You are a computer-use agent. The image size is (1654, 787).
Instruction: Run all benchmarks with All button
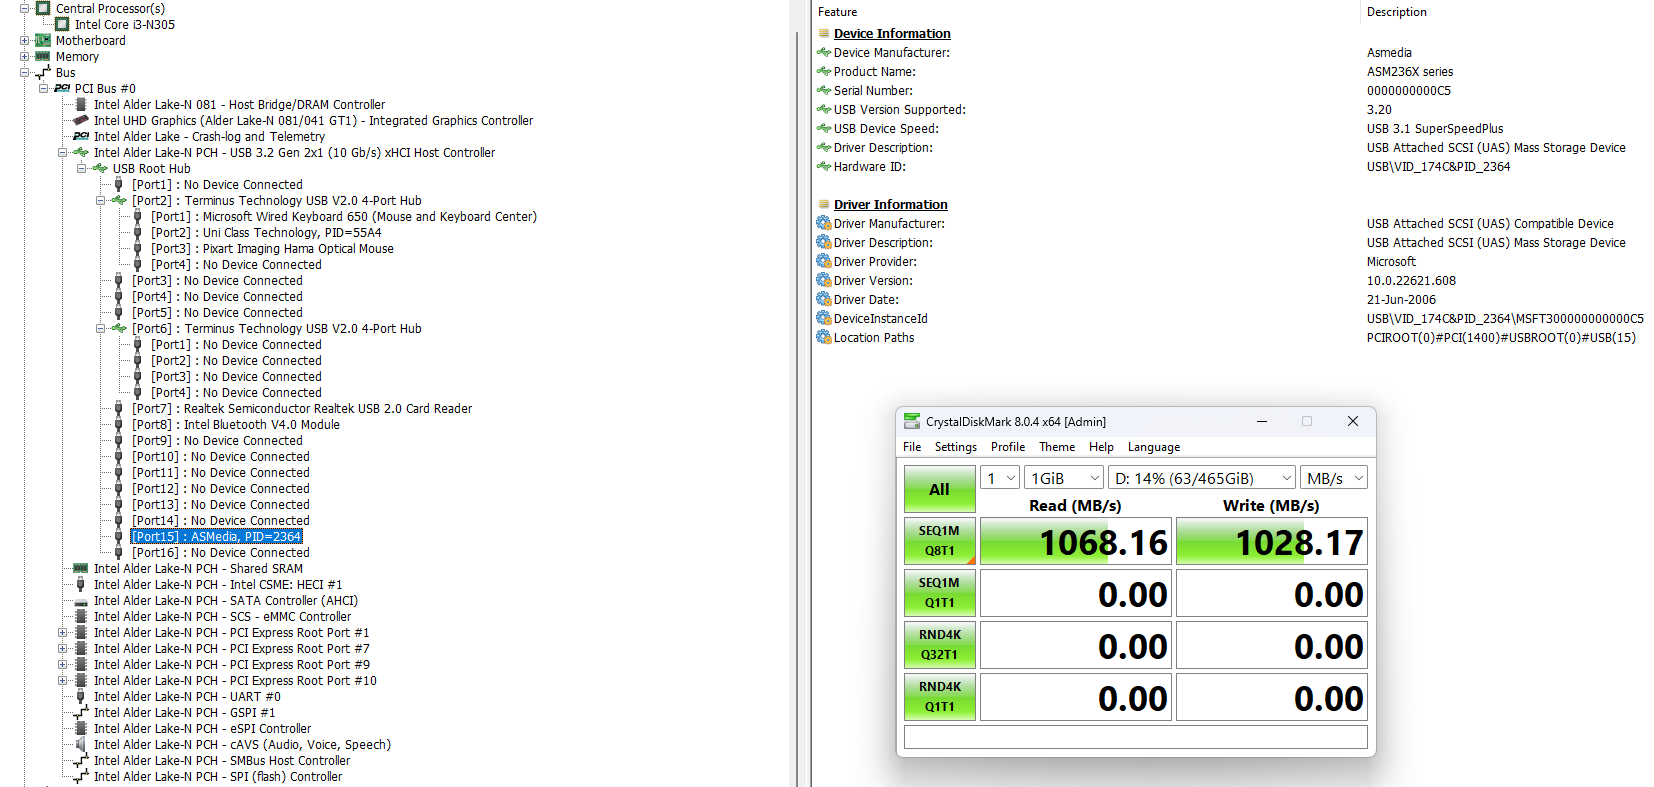[x=939, y=489]
